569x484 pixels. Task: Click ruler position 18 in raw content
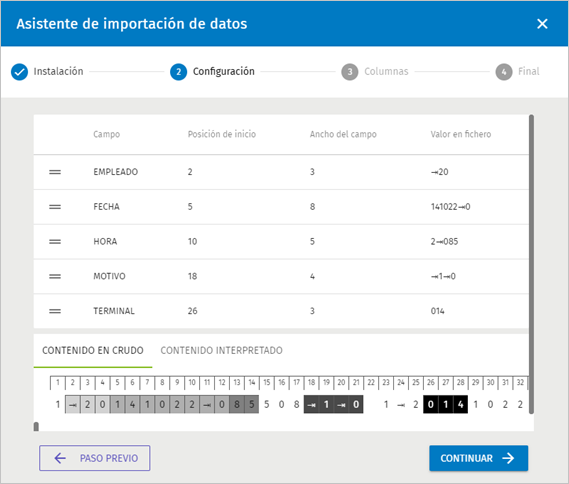tap(311, 383)
